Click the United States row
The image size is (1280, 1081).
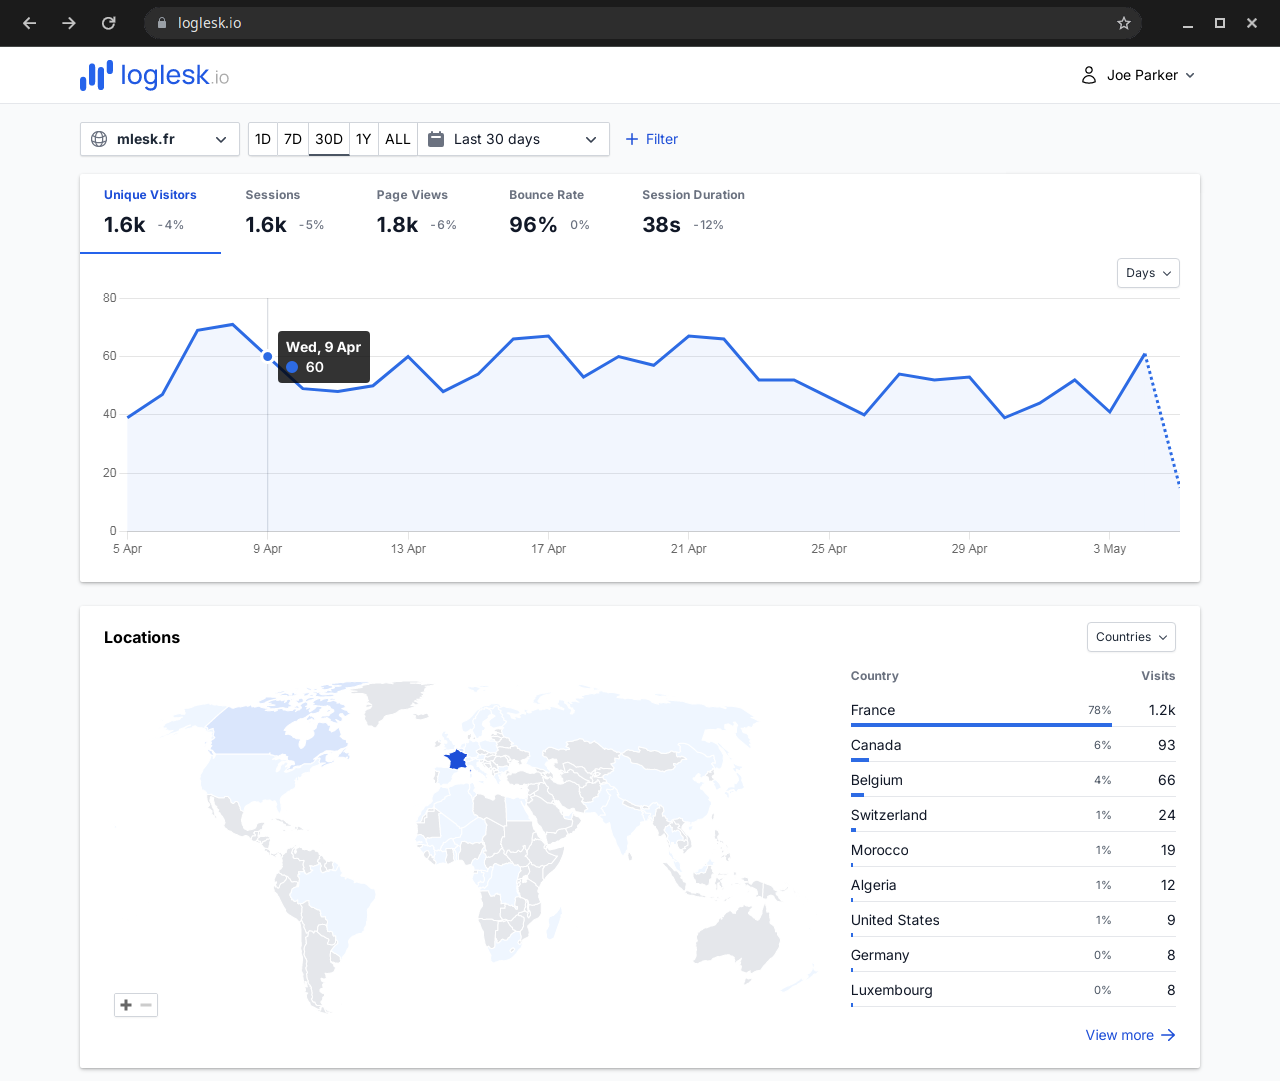pos(1013,920)
